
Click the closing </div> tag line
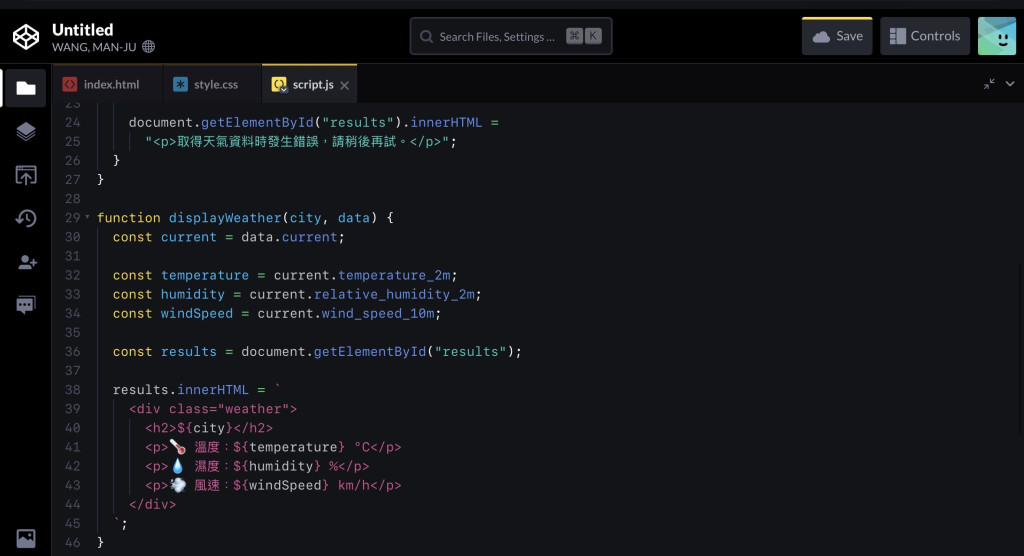[x=152, y=504]
